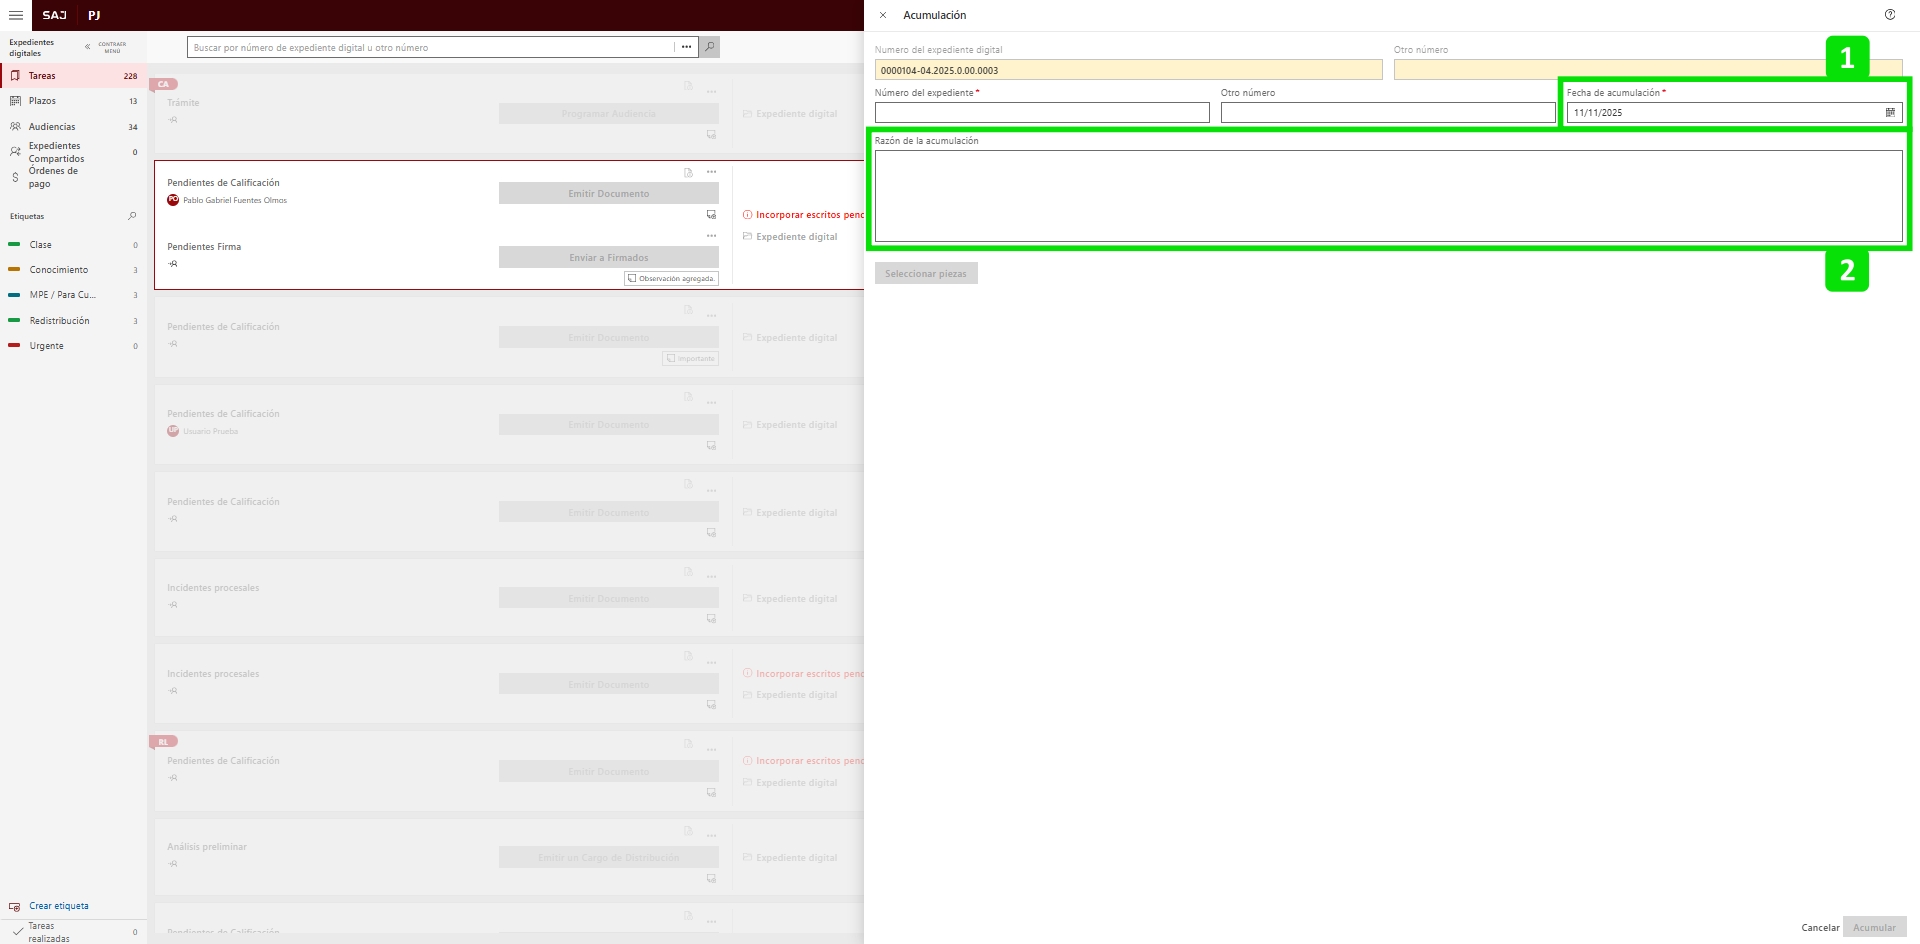Click the Número del expediente input field
1920x944 pixels.
click(x=1041, y=113)
